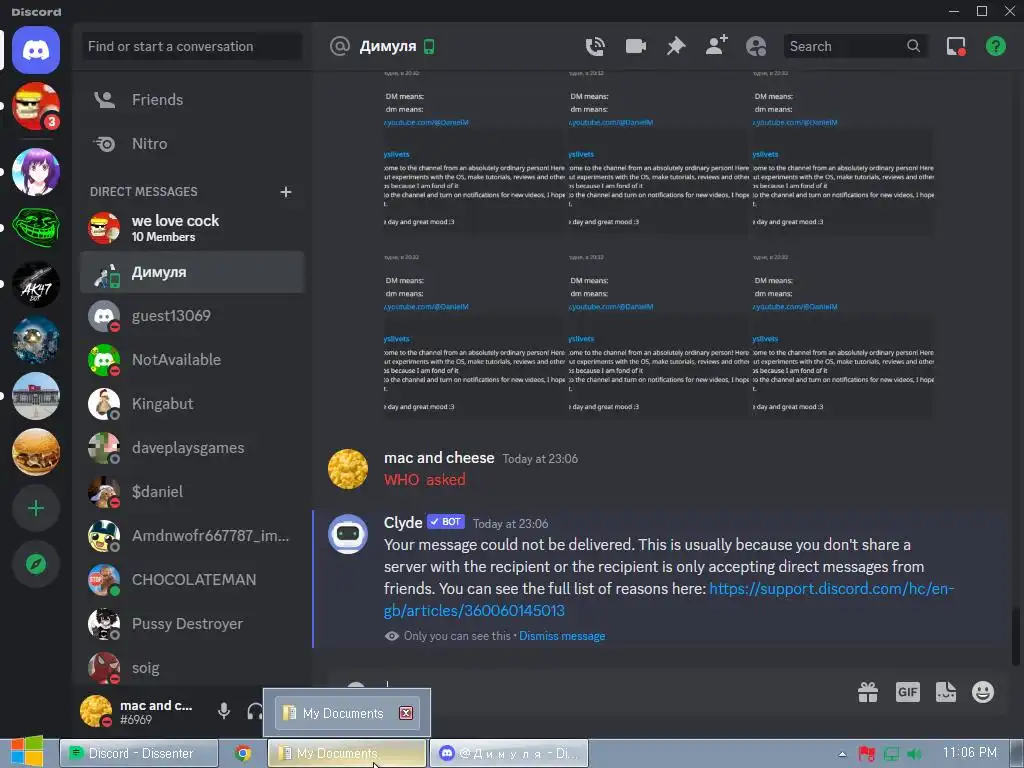The image size is (1024, 768).
Task: Click the mac and cheese message avatar
Action: [347, 468]
